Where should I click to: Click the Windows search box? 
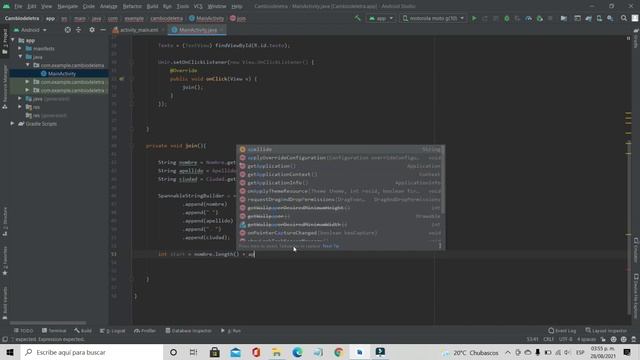pos(91,352)
